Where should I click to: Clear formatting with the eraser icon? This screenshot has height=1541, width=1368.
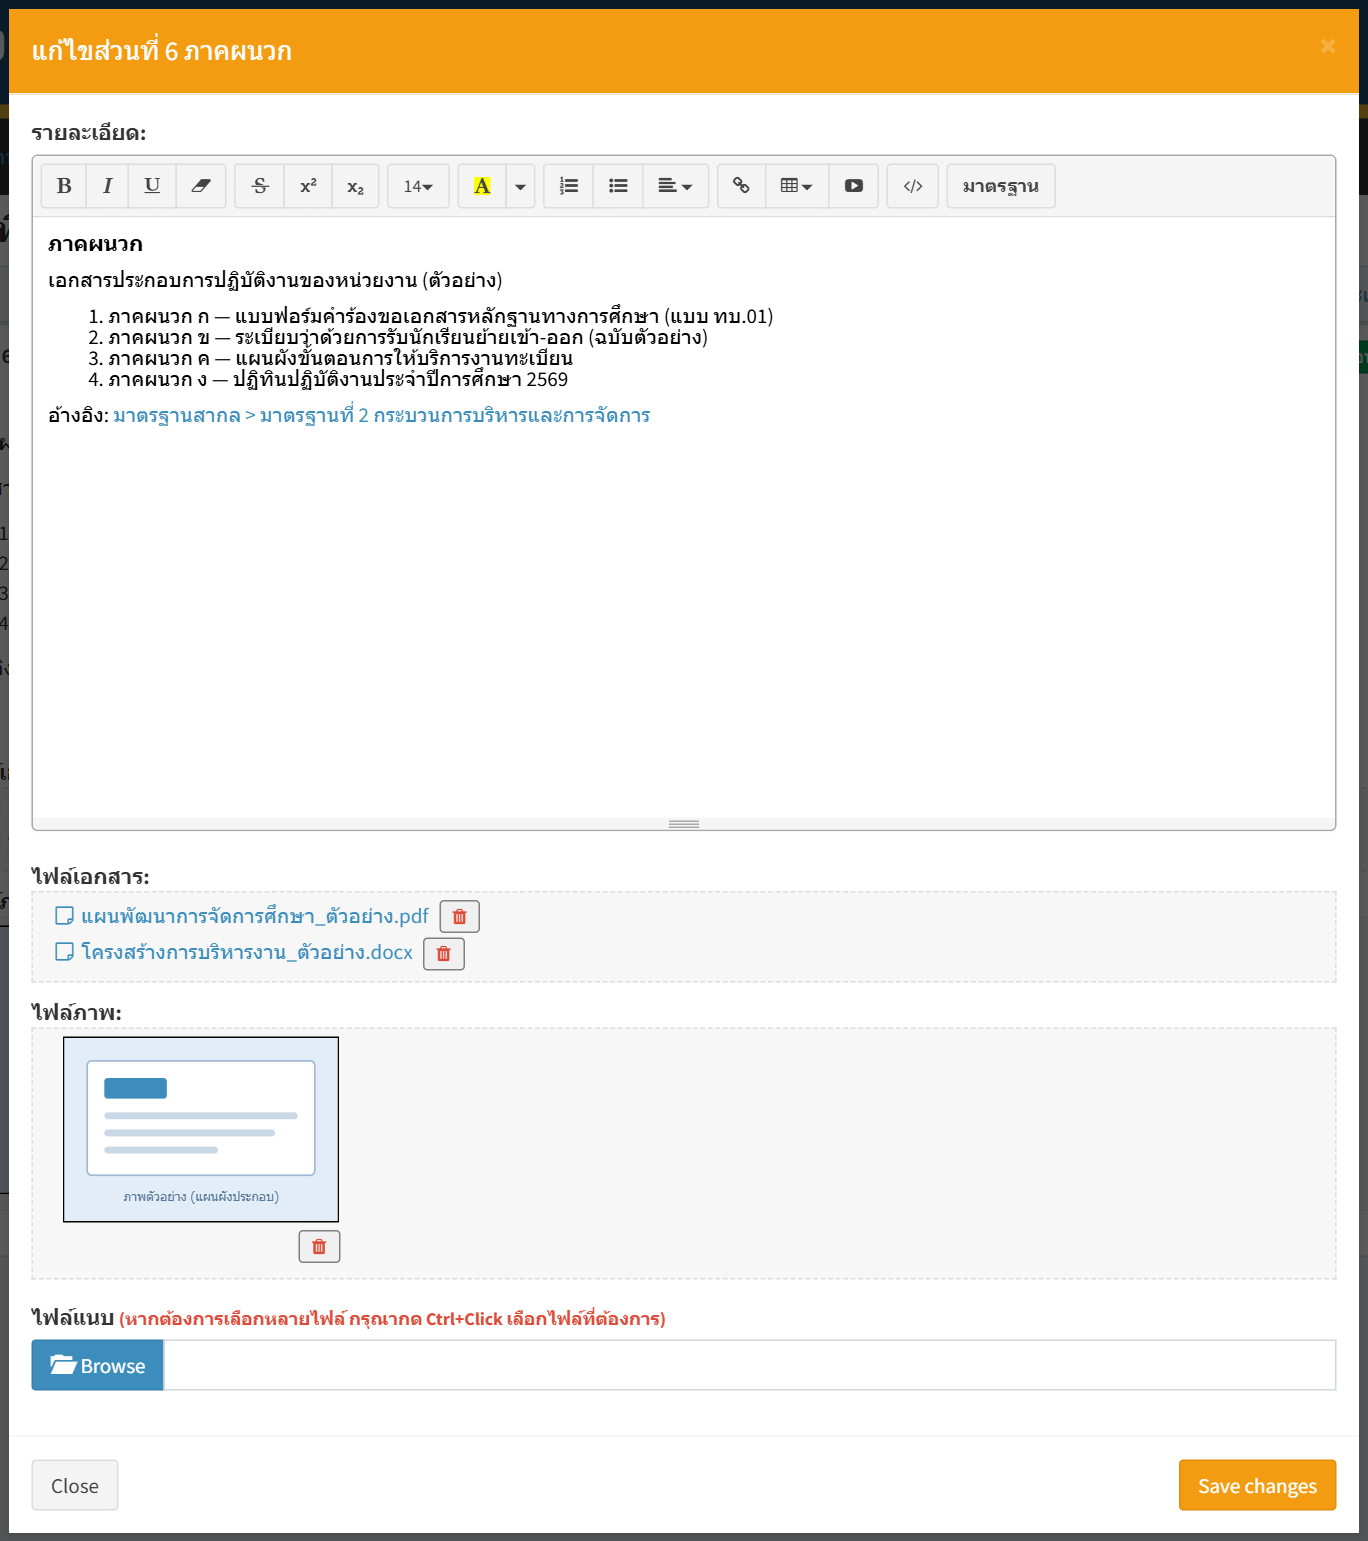point(201,186)
